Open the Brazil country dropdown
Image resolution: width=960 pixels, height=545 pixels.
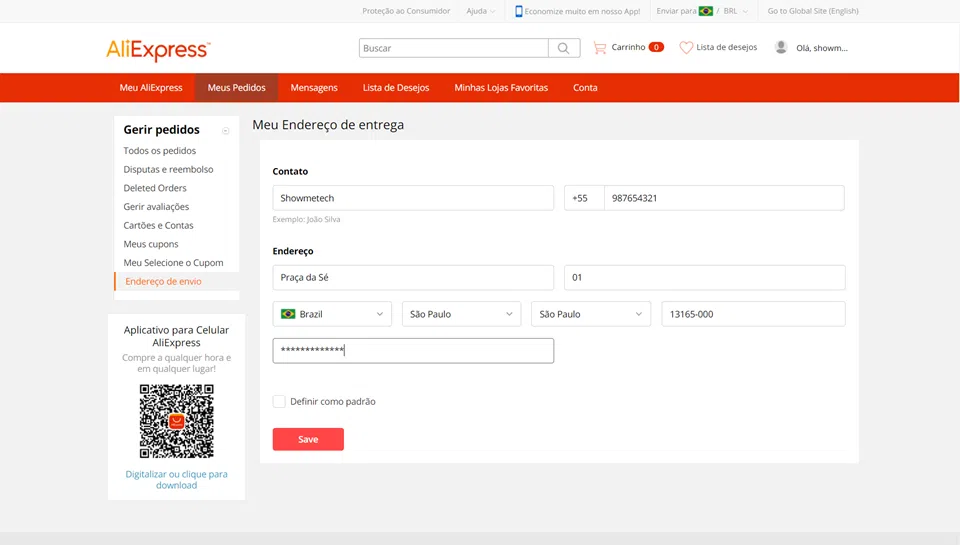click(332, 314)
